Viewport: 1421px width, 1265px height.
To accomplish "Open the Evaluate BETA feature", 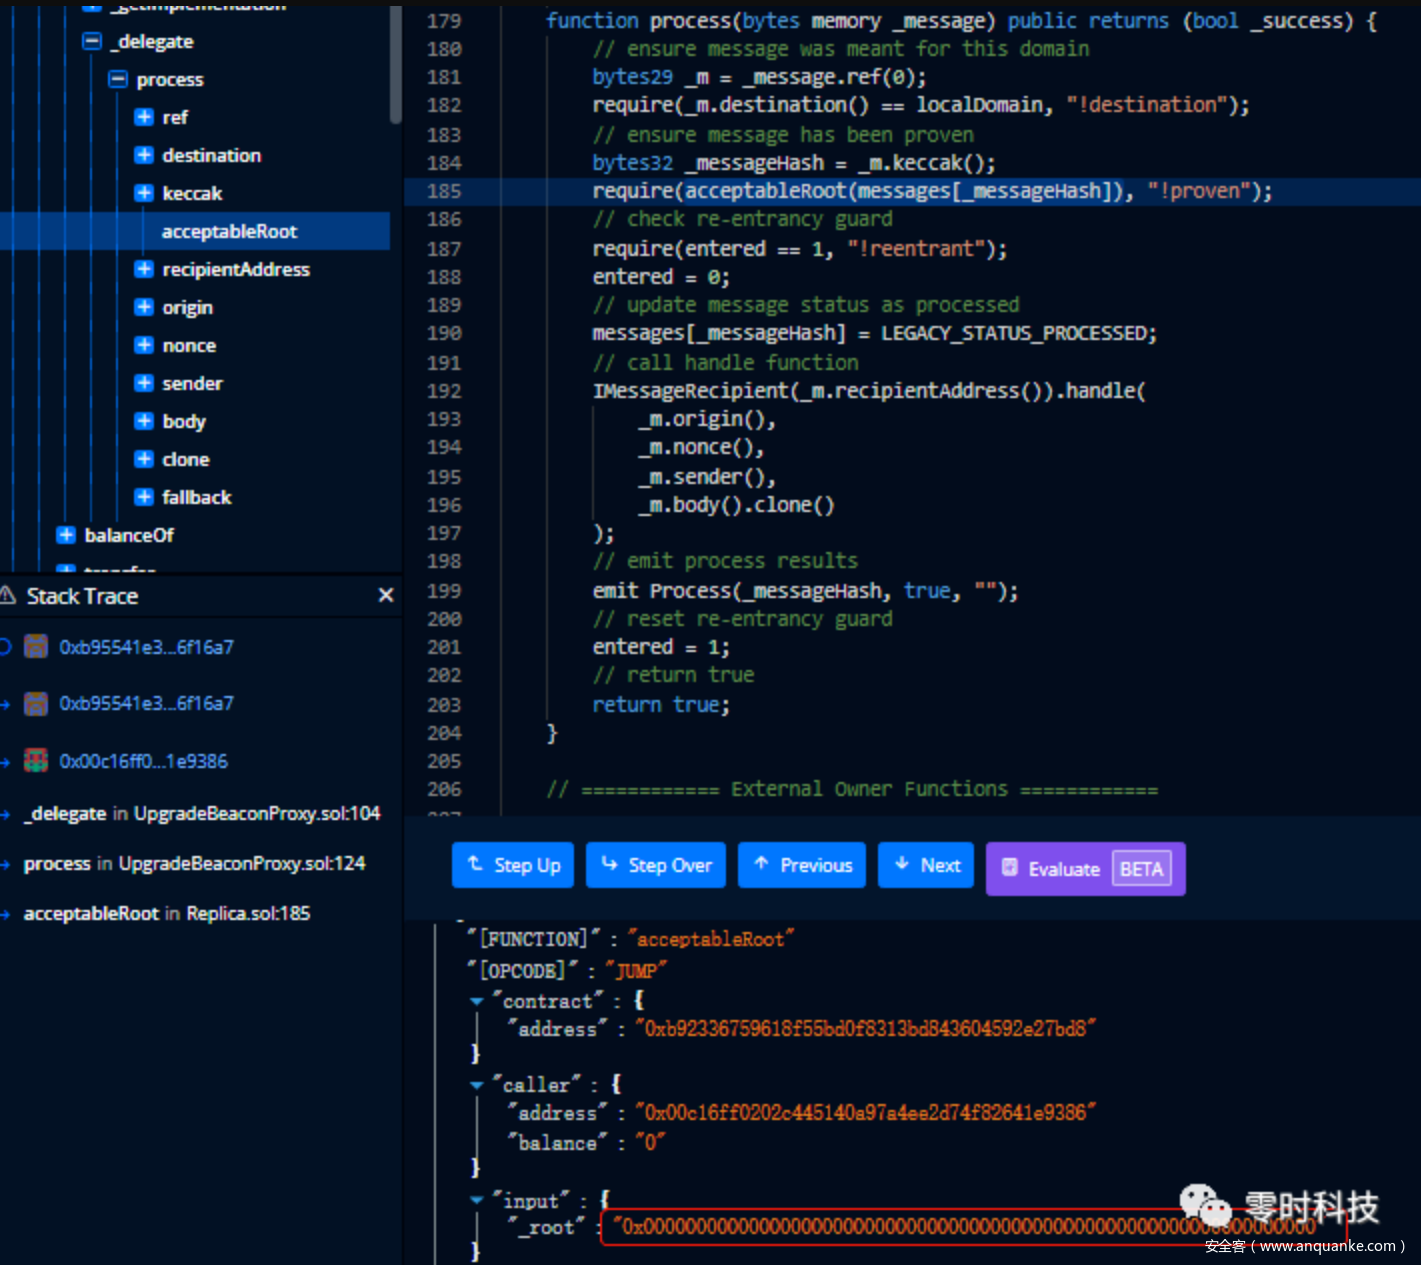I will coord(1086,869).
